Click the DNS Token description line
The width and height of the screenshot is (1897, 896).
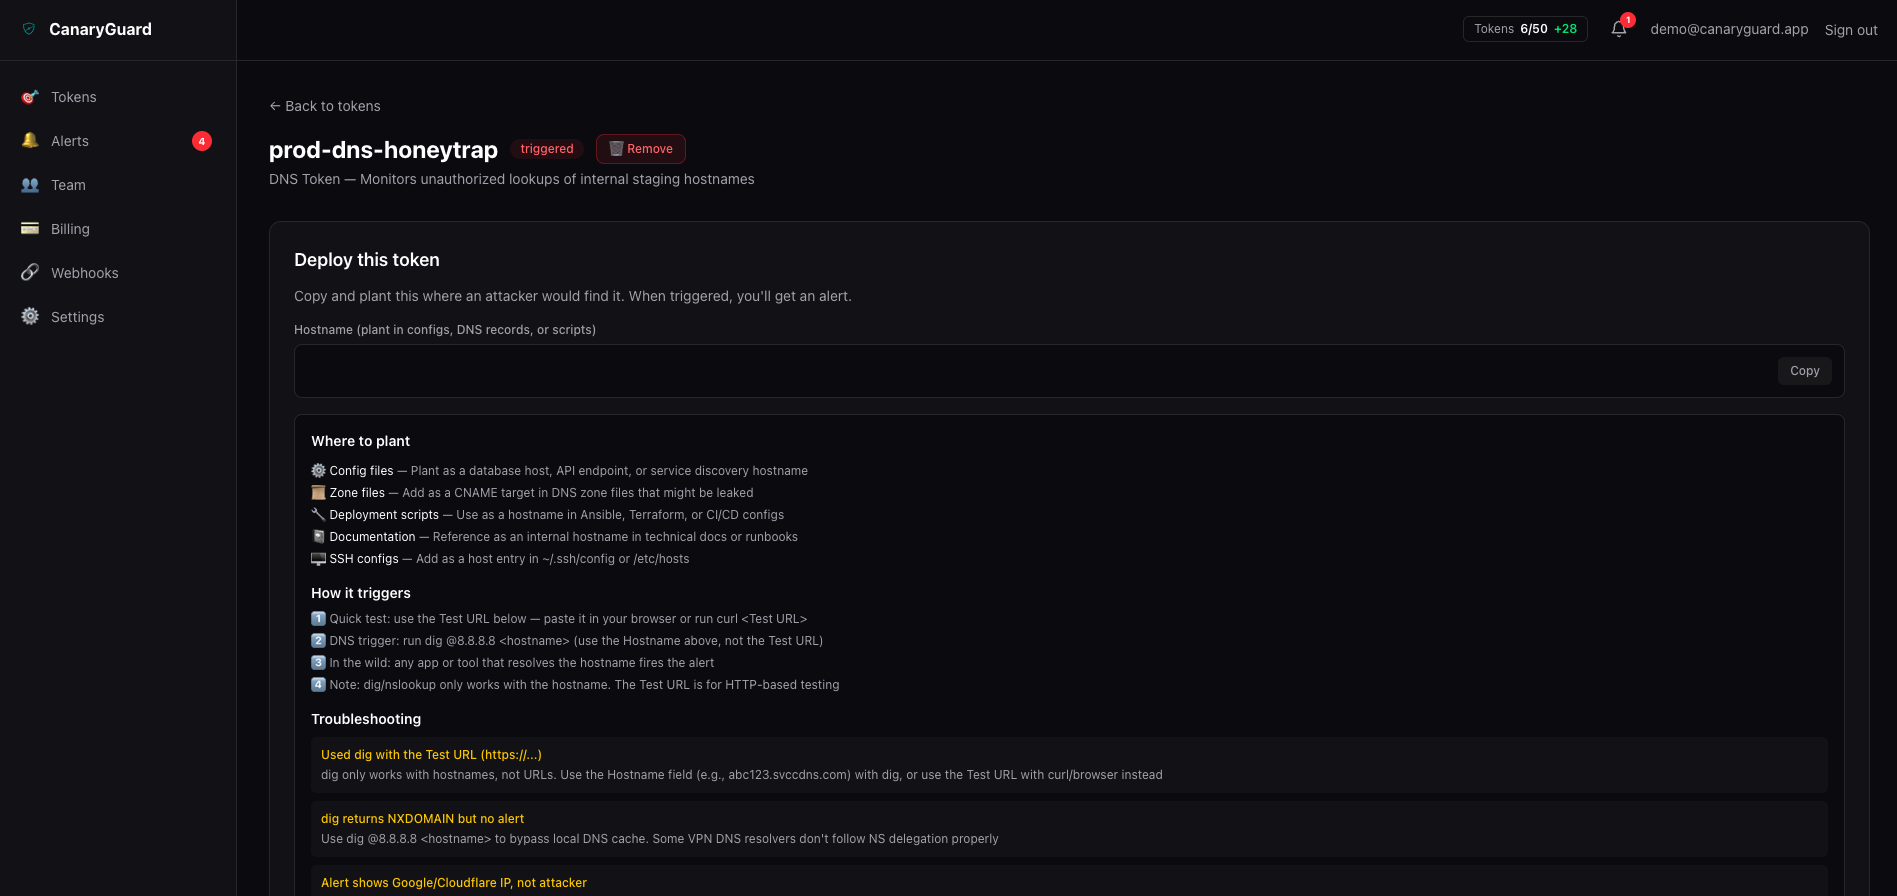point(512,179)
